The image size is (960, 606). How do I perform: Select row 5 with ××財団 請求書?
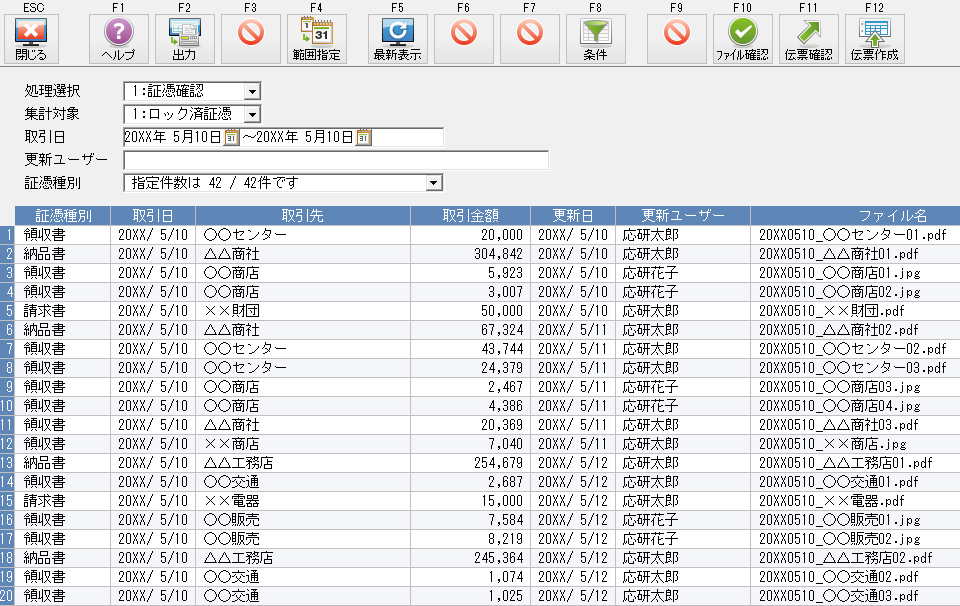(x=300, y=310)
